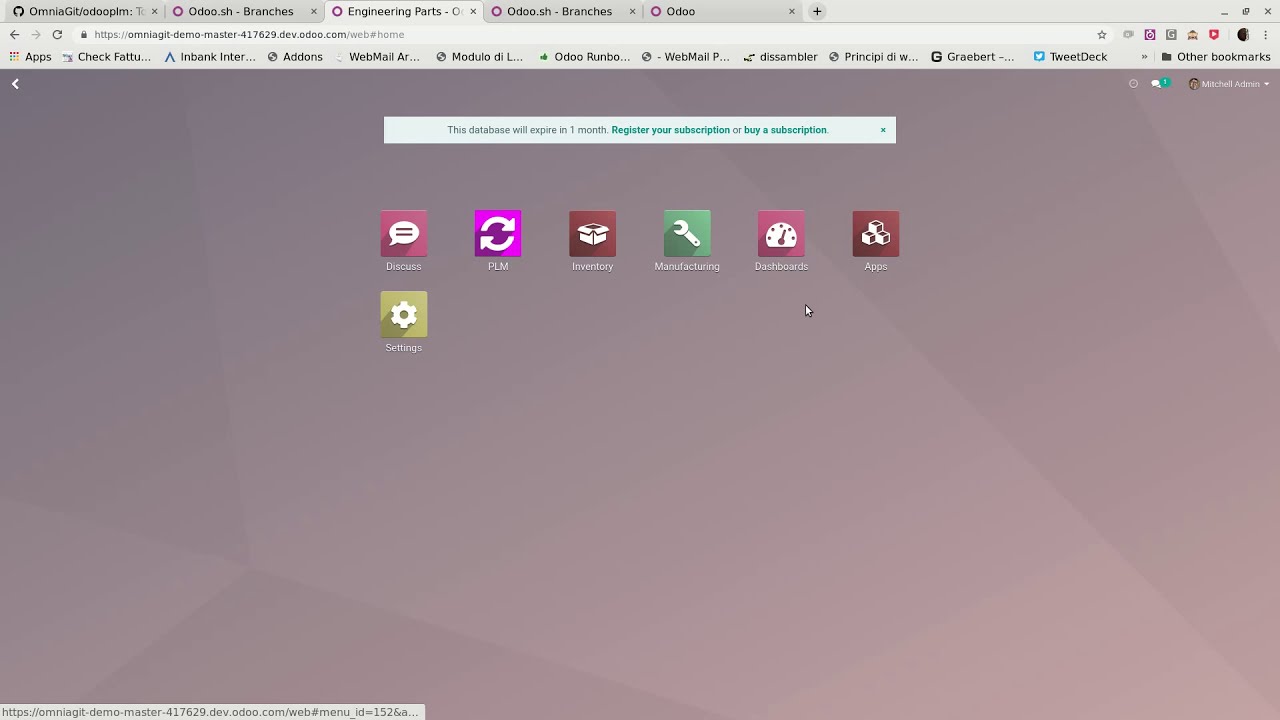Viewport: 1280px width, 720px height.
Task: Open the dissambler bookmark
Action: 780,57
